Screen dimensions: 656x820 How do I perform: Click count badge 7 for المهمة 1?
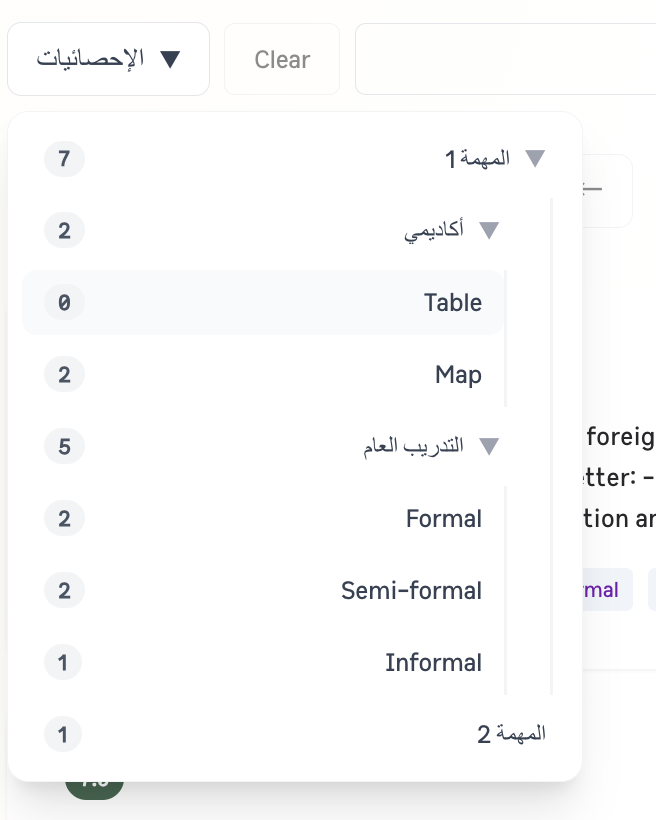click(x=64, y=158)
